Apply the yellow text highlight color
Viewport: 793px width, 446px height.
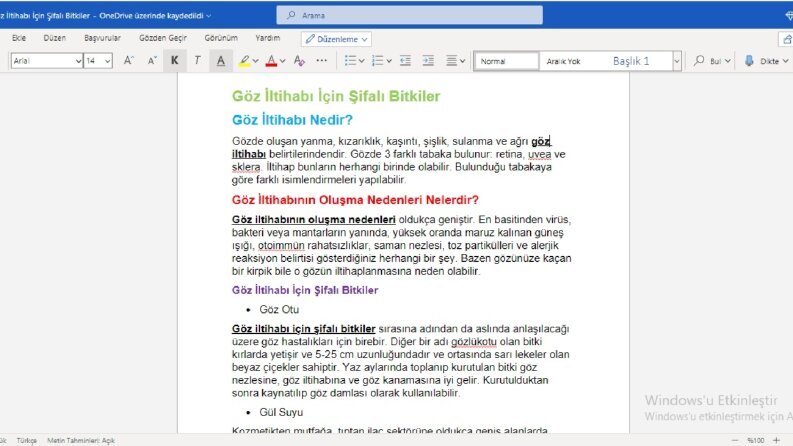point(244,61)
